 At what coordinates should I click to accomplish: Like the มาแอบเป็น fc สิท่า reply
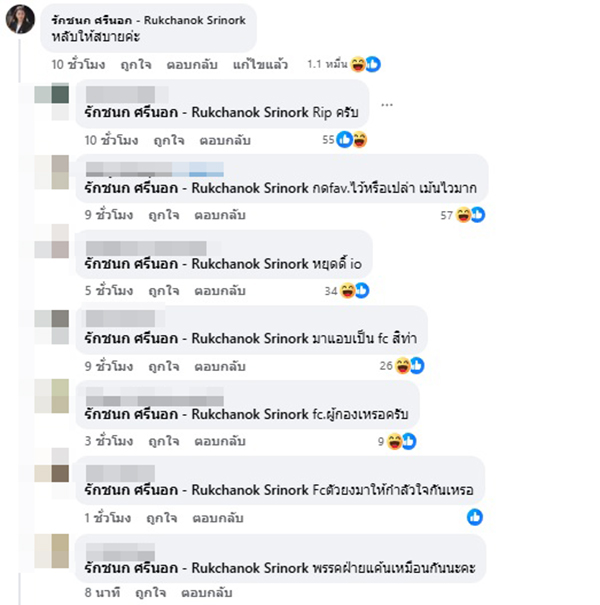(x=164, y=366)
